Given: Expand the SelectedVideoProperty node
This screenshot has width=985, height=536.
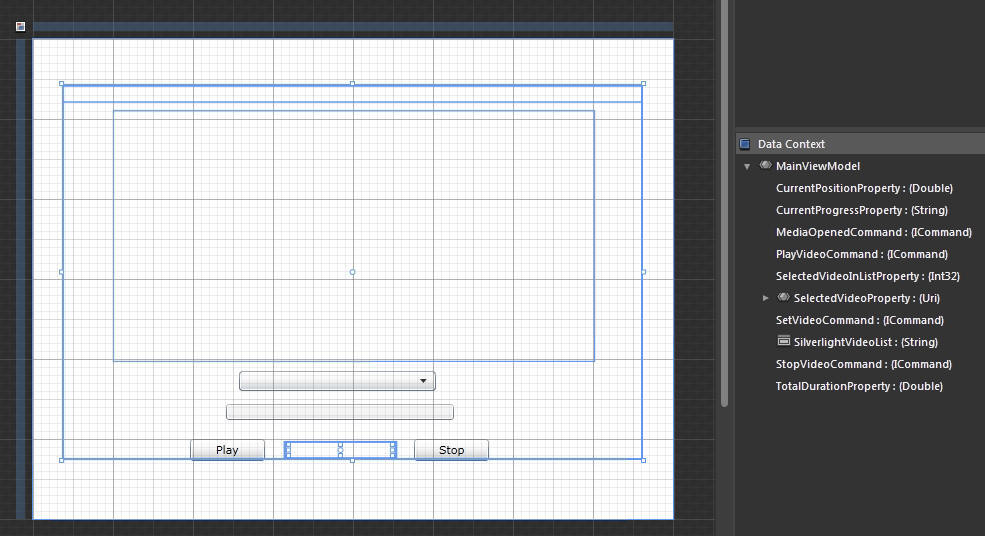Looking at the screenshot, I should point(765,298).
